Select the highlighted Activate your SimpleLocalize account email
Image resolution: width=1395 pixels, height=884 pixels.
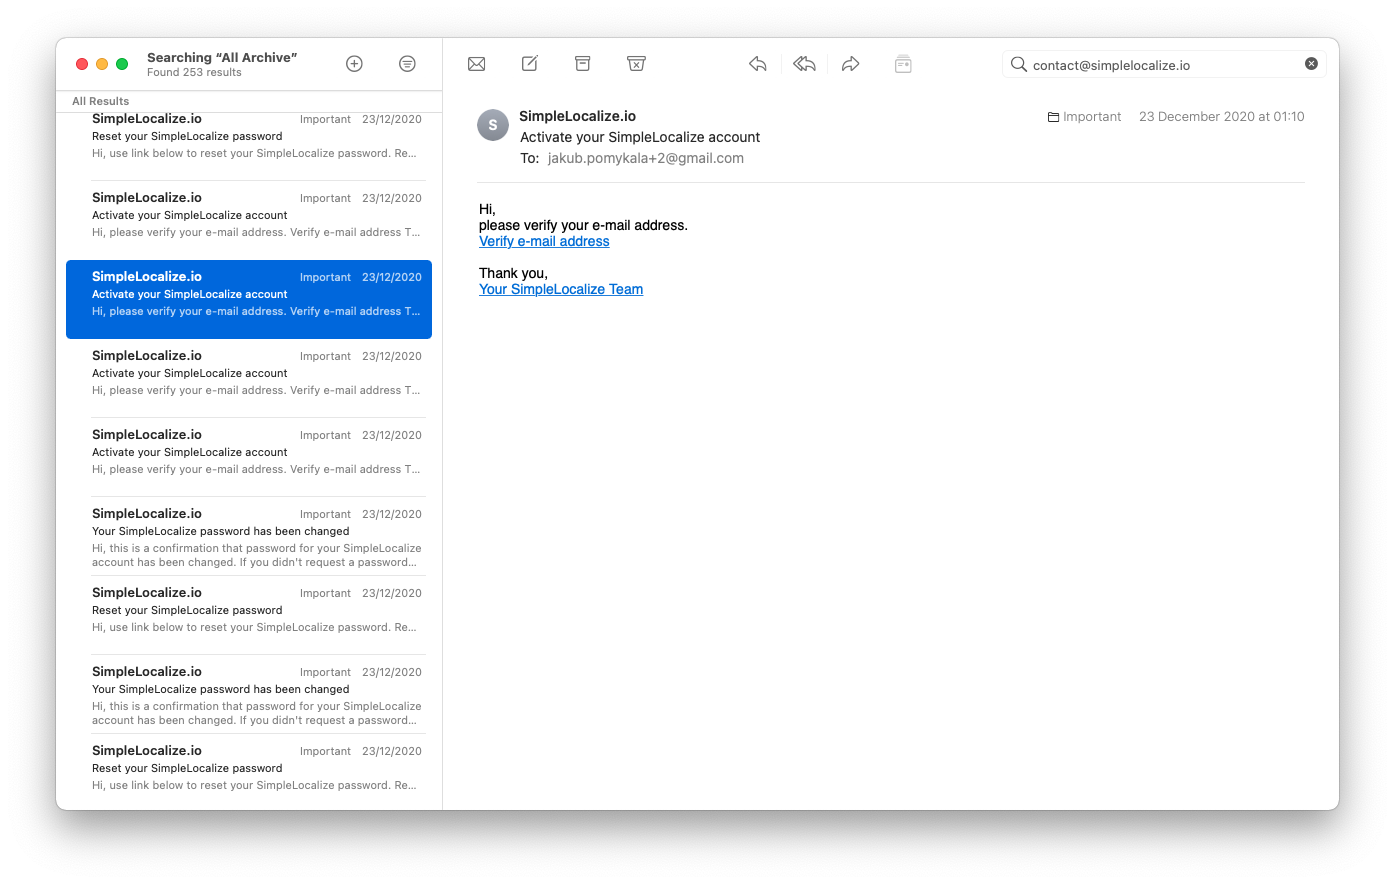point(249,299)
